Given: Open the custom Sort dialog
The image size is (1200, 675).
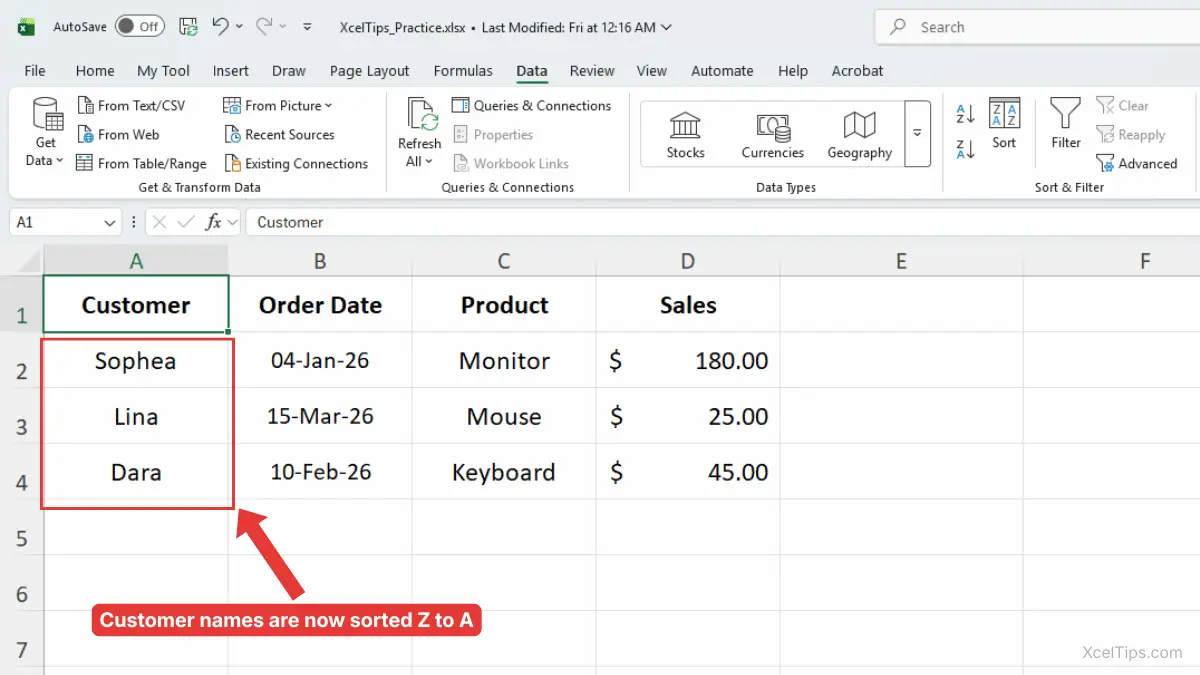Looking at the screenshot, I should point(1004,124).
